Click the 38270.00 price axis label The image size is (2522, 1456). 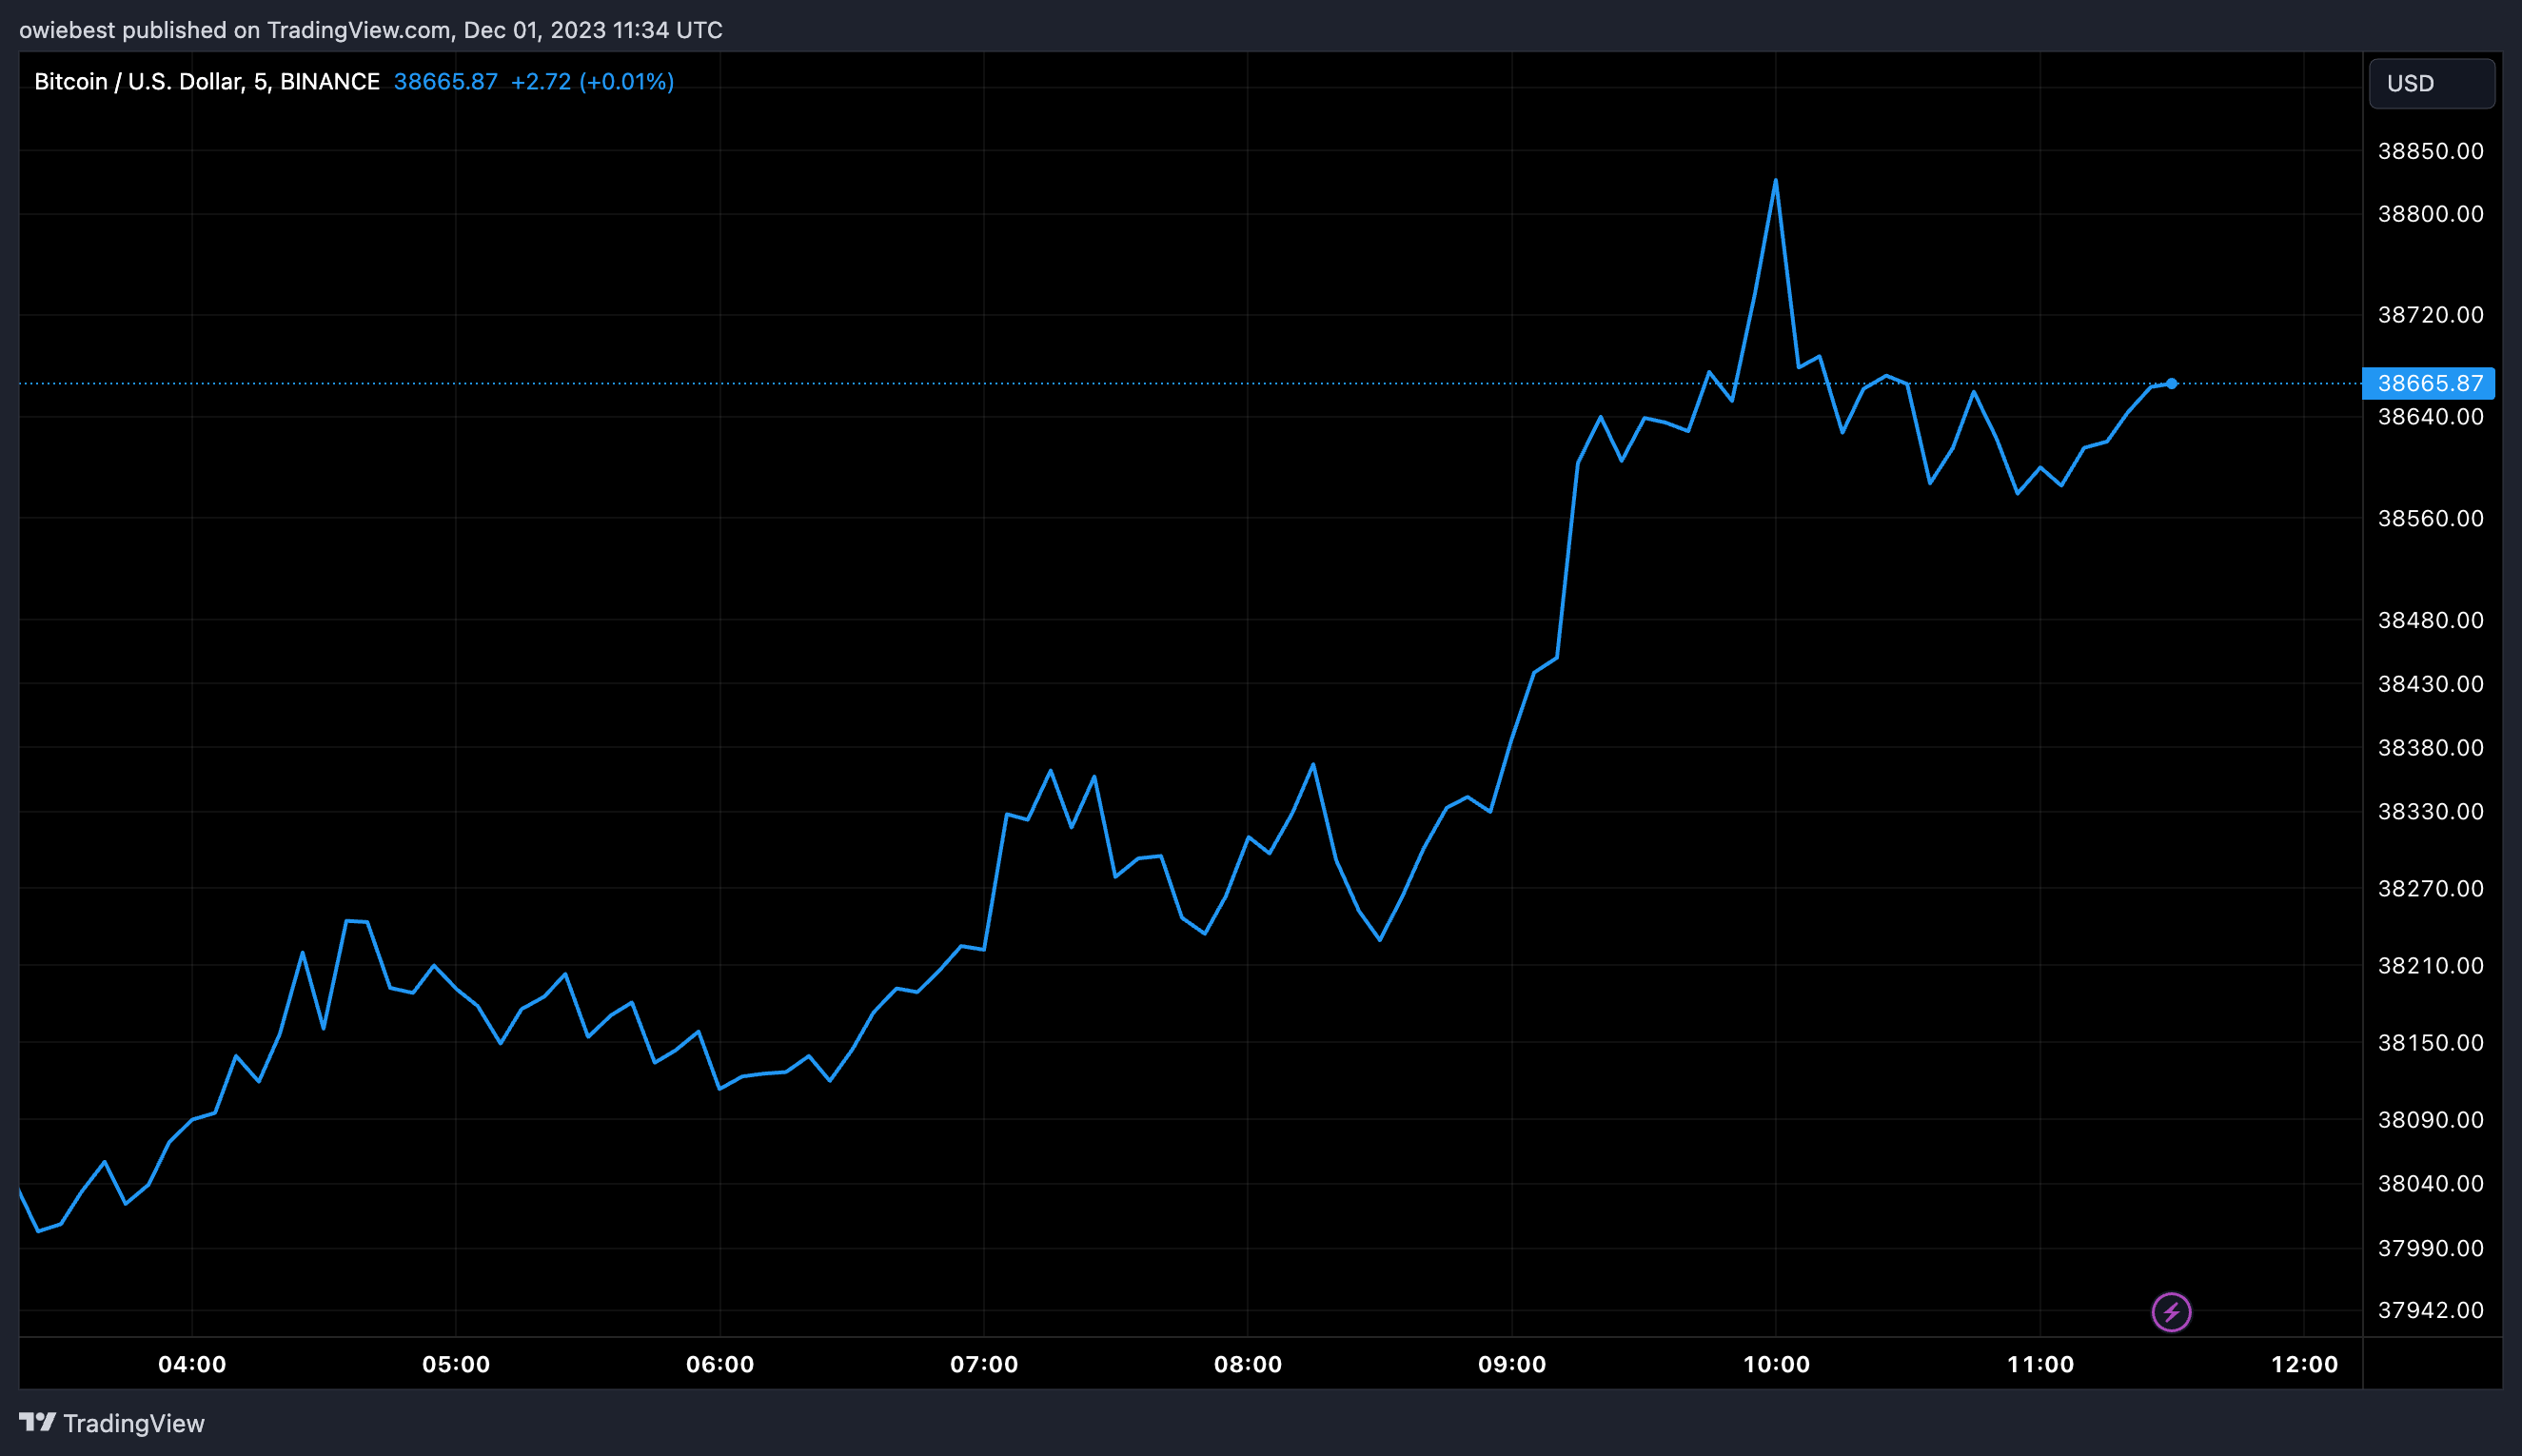point(2430,888)
